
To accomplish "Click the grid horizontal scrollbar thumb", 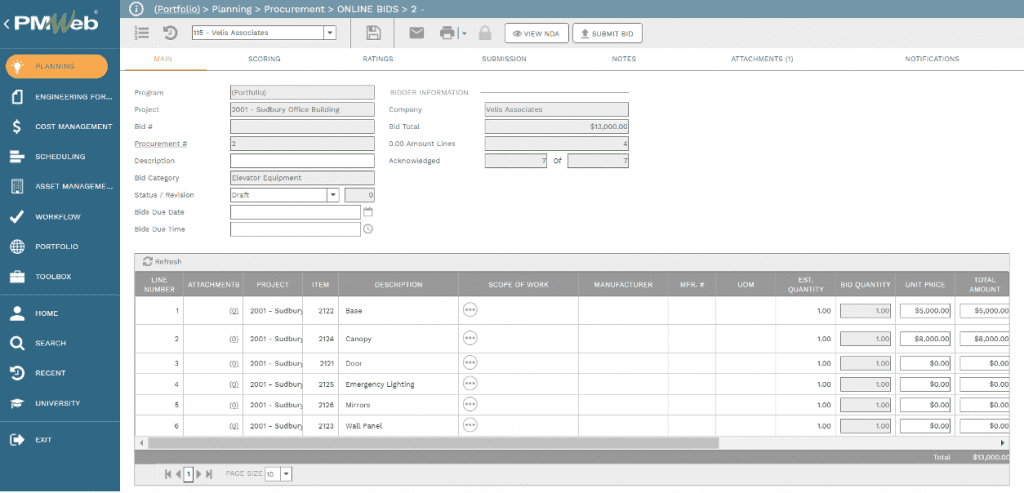I will pos(433,443).
